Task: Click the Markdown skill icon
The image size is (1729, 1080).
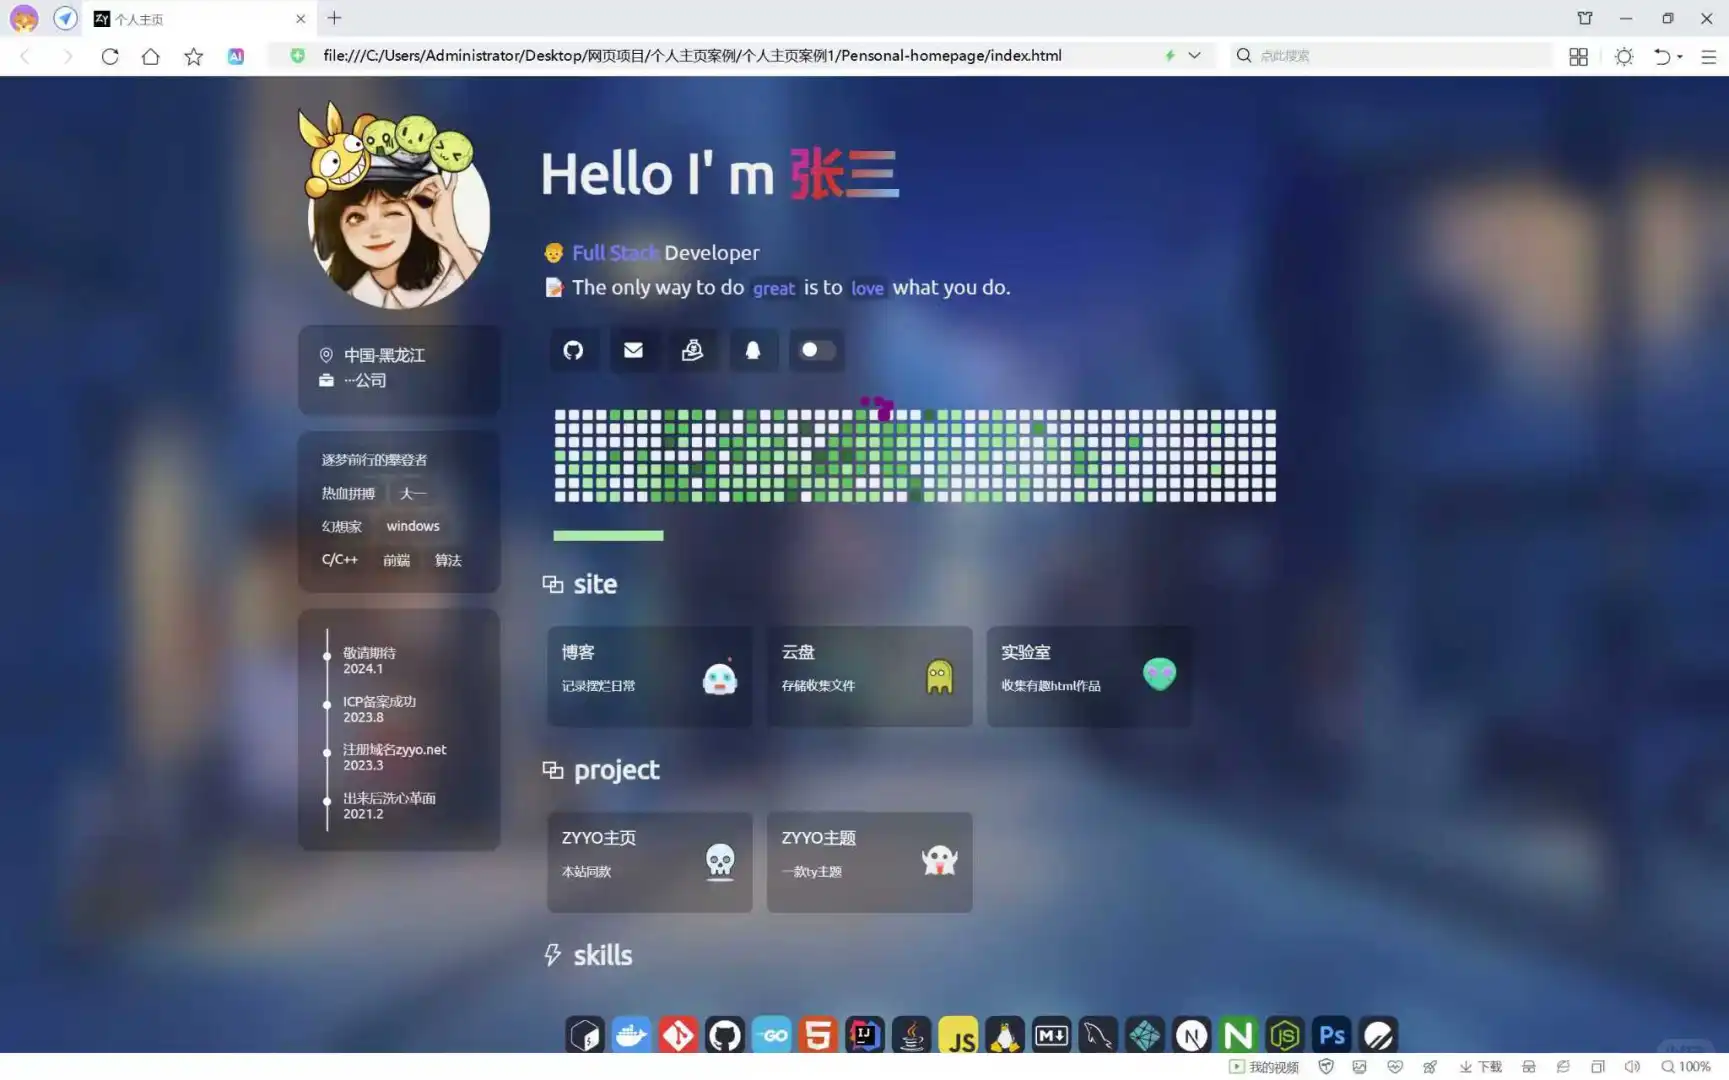Action: tap(1051, 1036)
